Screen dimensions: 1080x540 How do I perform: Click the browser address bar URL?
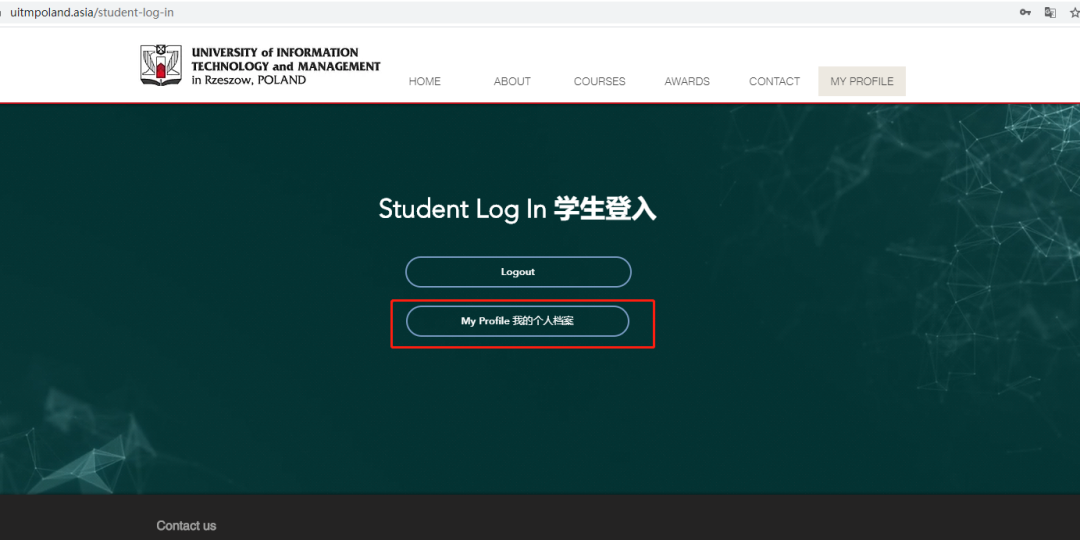coord(92,12)
